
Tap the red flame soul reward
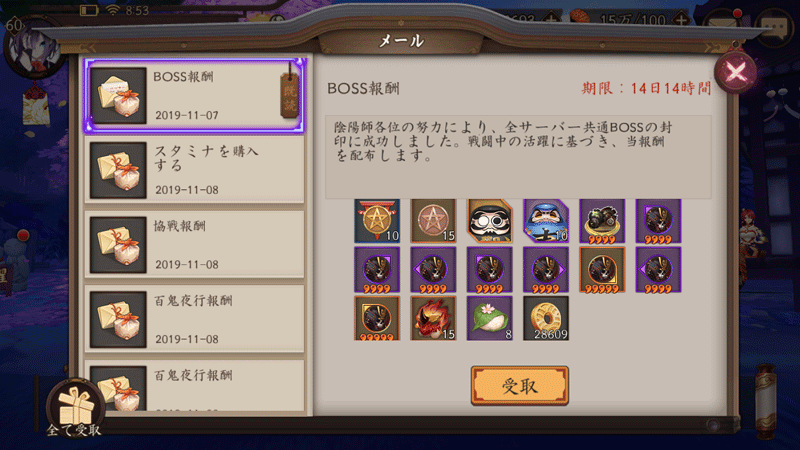pos(433,318)
